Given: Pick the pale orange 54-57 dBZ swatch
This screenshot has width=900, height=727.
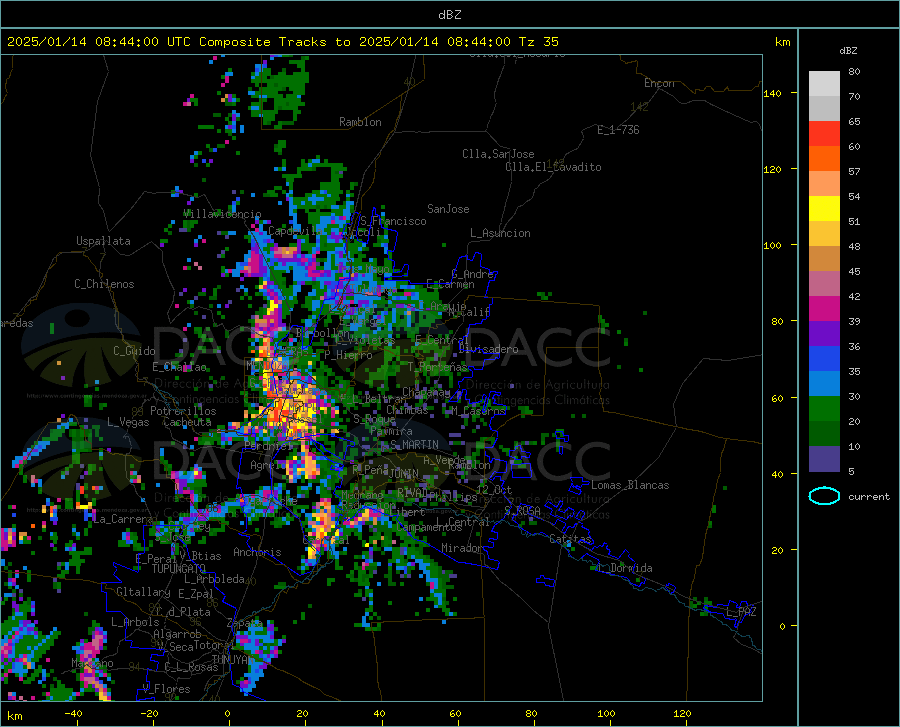Looking at the screenshot, I should (x=824, y=184).
